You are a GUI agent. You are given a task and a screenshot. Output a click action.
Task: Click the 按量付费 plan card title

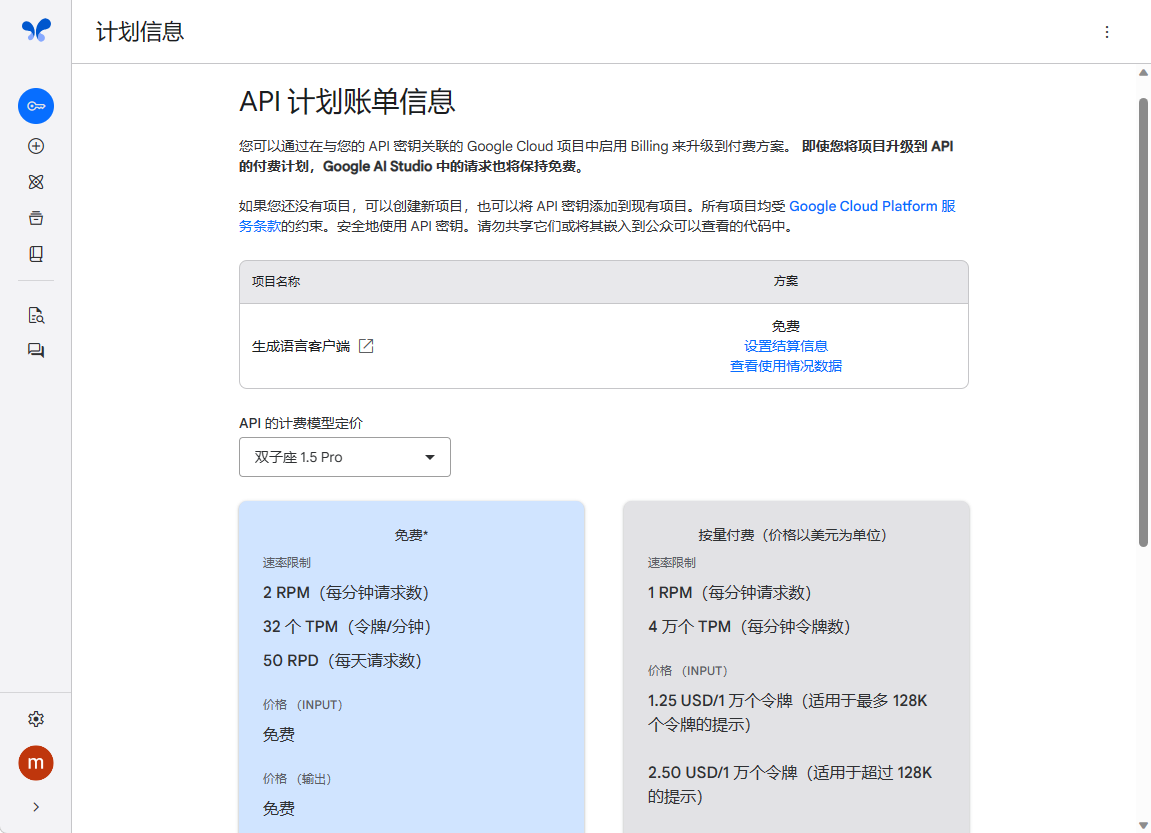(x=793, y=535)
